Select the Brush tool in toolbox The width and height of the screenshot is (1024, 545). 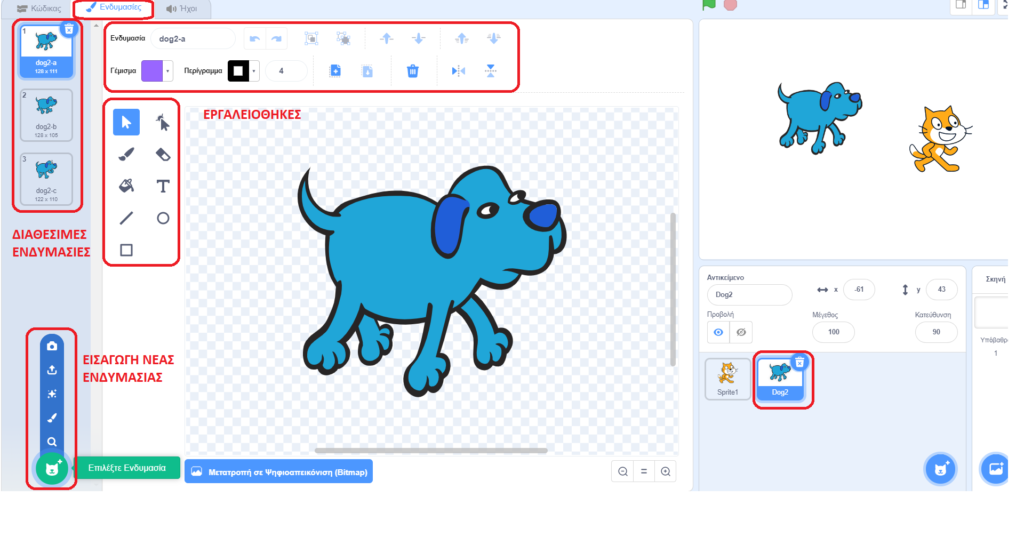click(126, 154)
